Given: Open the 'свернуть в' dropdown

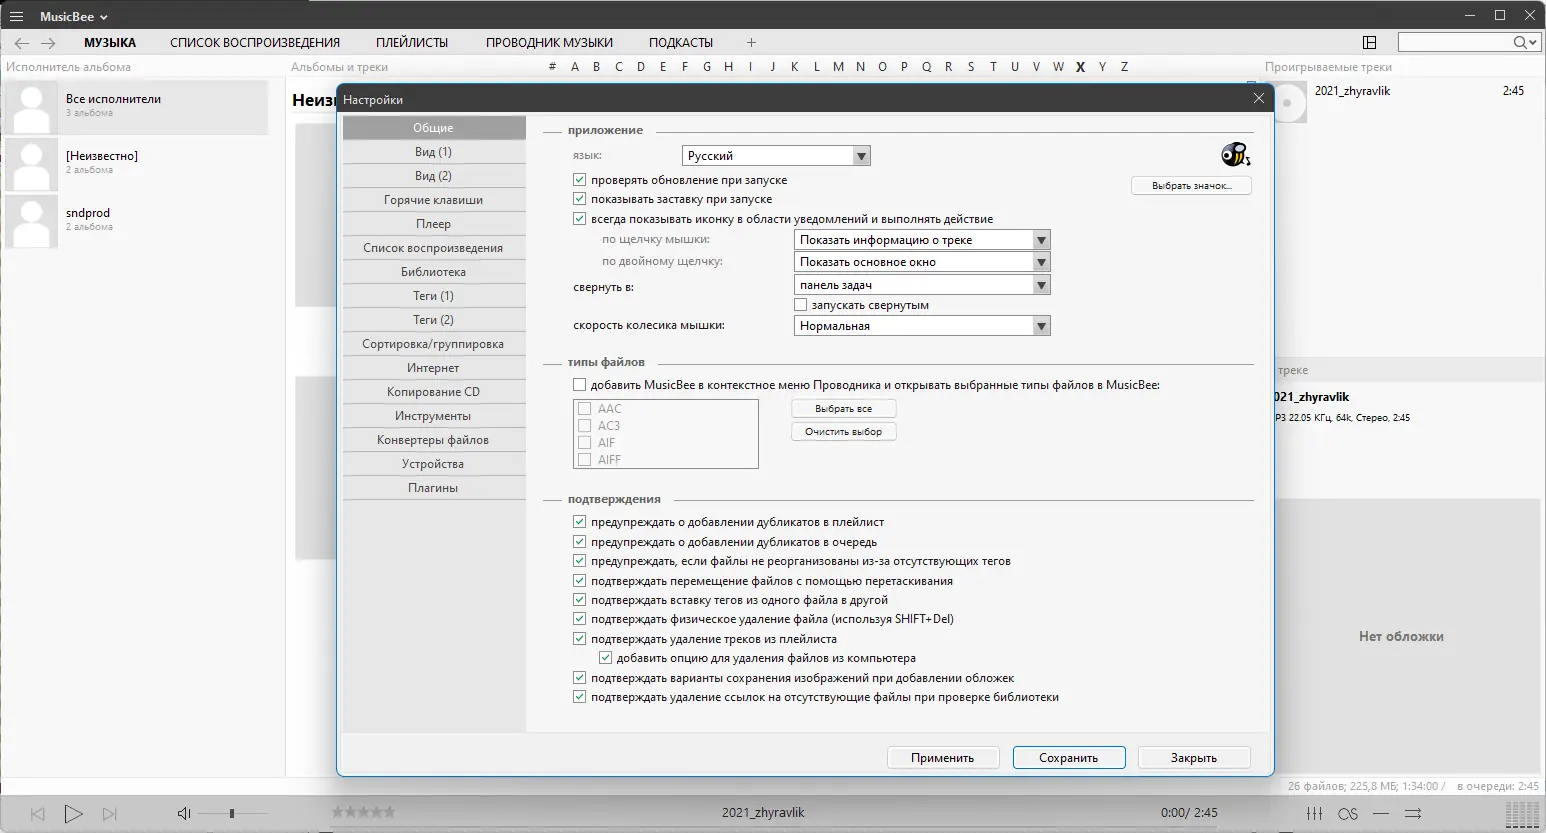Looking at the screenshot, I should click(922, 285).
